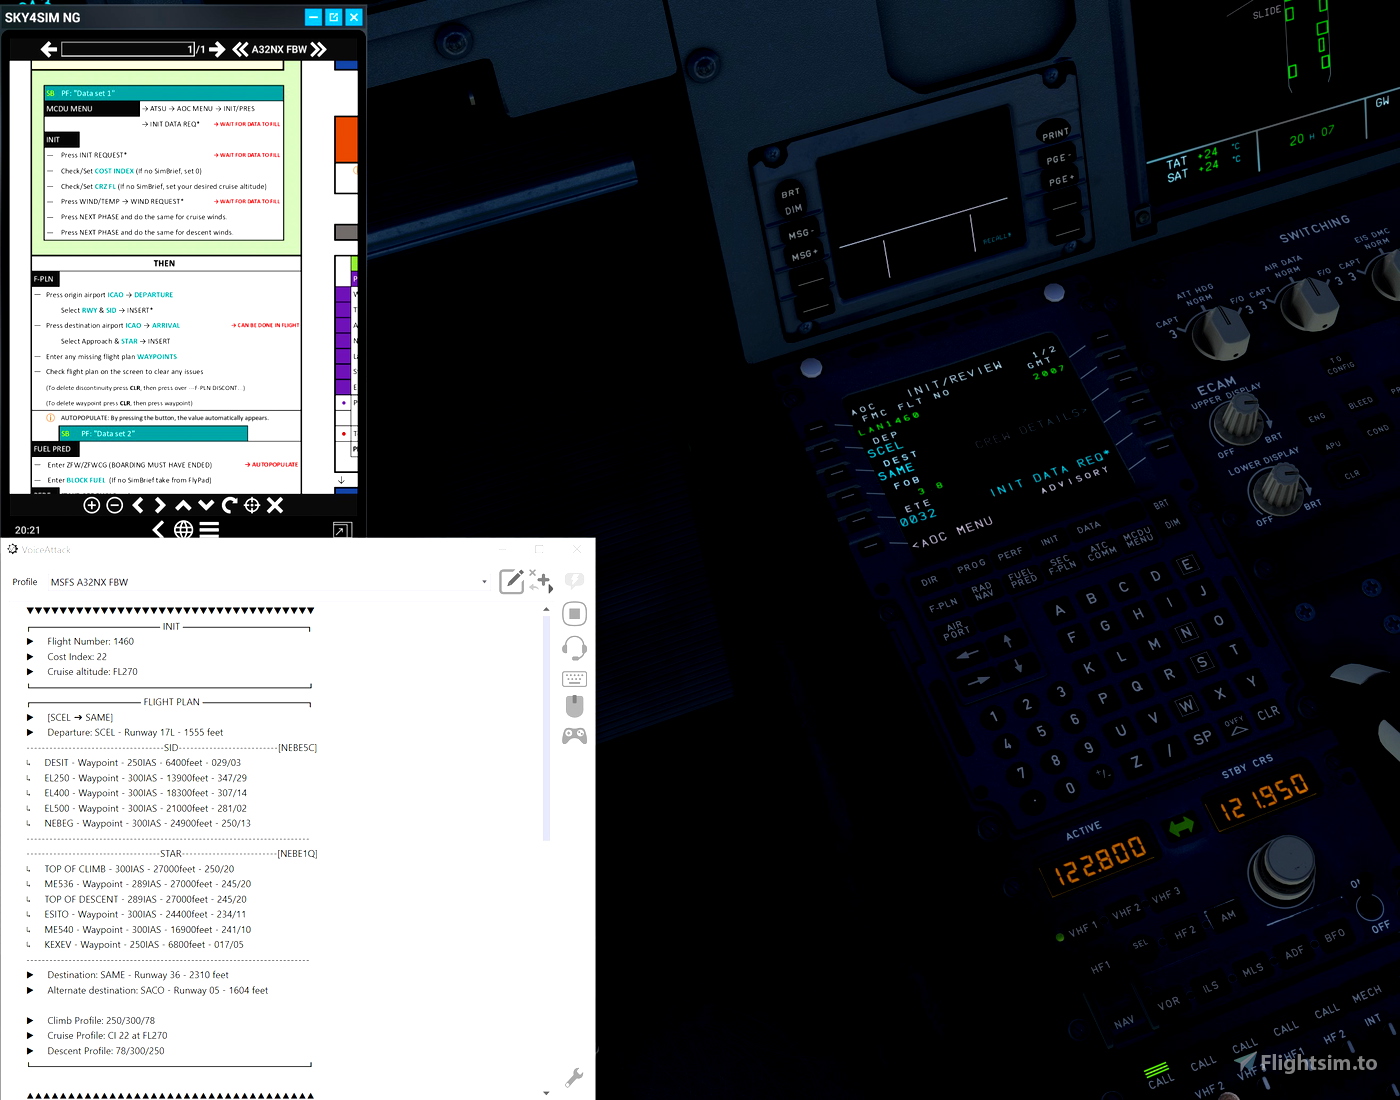
Task: Toggle VoiceAttack listening headset icon
Action: click(574, 648)
